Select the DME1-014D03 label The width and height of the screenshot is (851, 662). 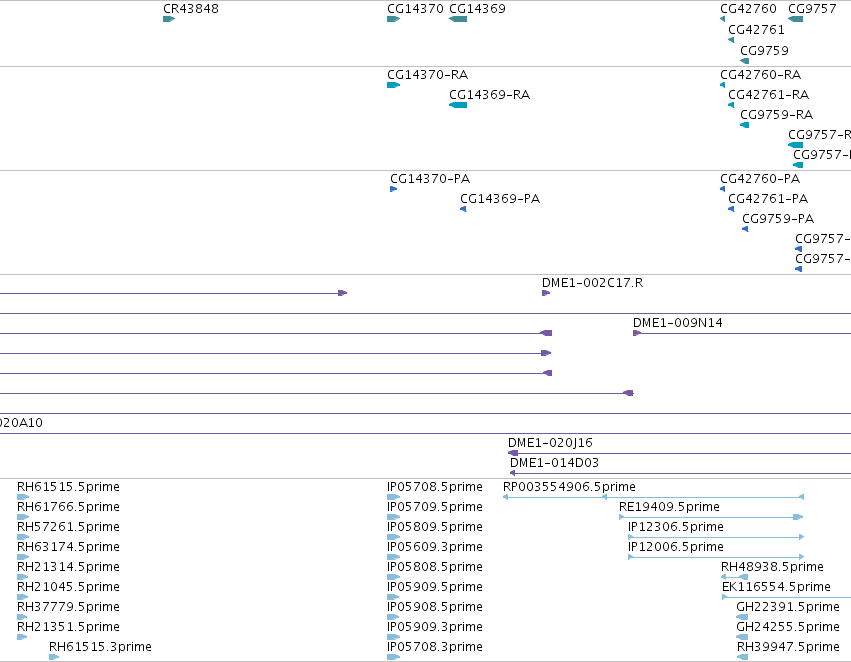pos(554,463)
